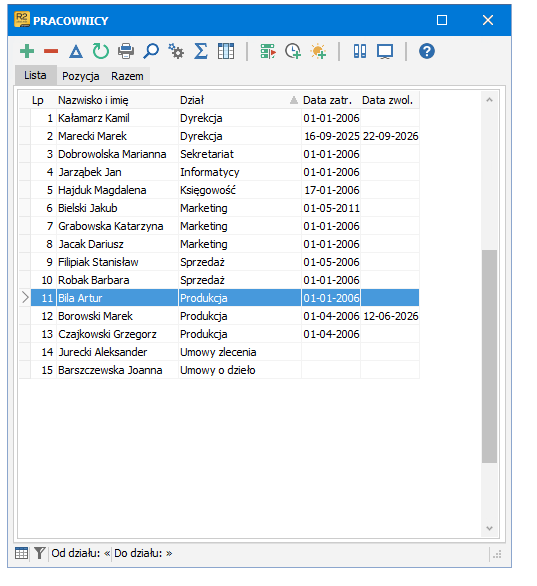The image size is (537, 586).
Task: Select the row Czajkowski Grzegorz
Action: (x=219, y=334)
